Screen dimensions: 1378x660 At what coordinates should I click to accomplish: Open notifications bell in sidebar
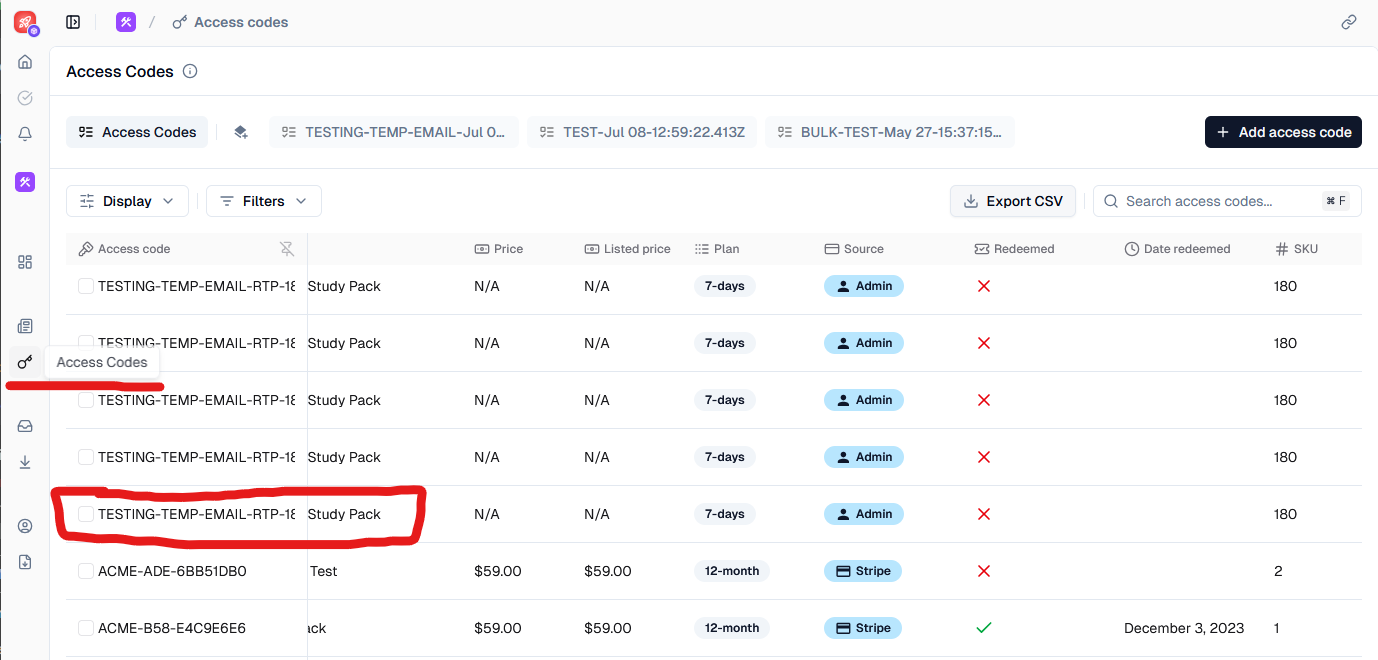tap(25, 134)
